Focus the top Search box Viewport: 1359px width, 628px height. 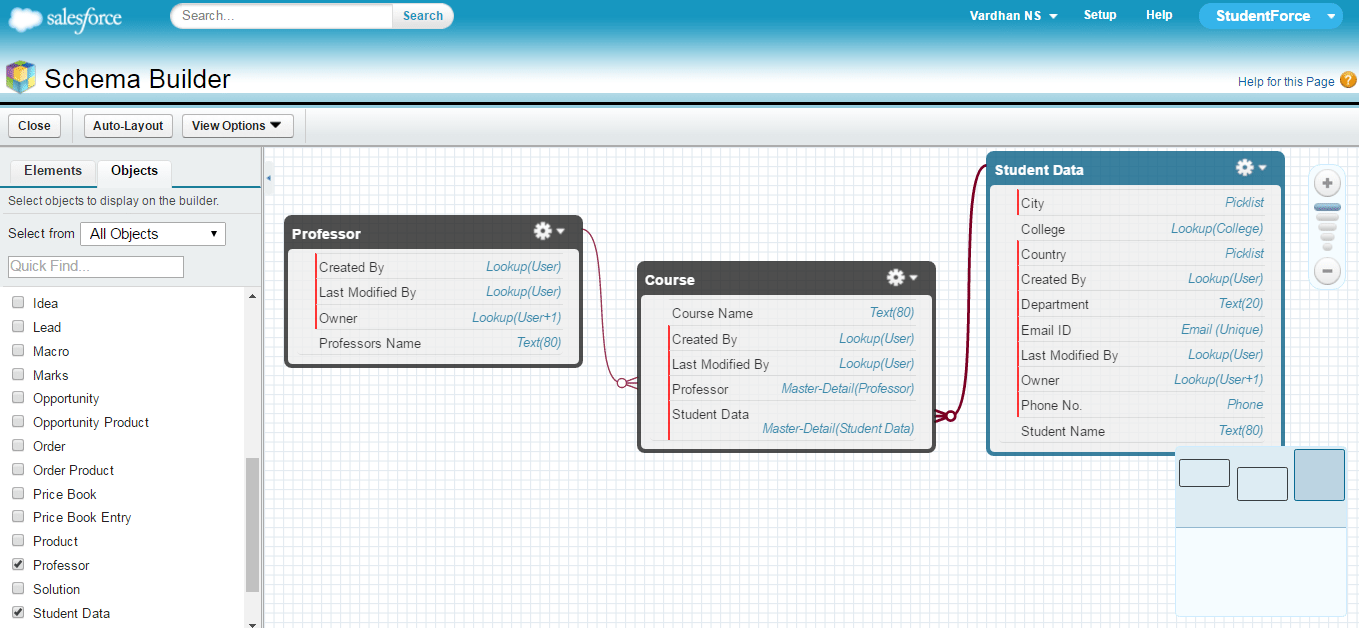[282, 16]
